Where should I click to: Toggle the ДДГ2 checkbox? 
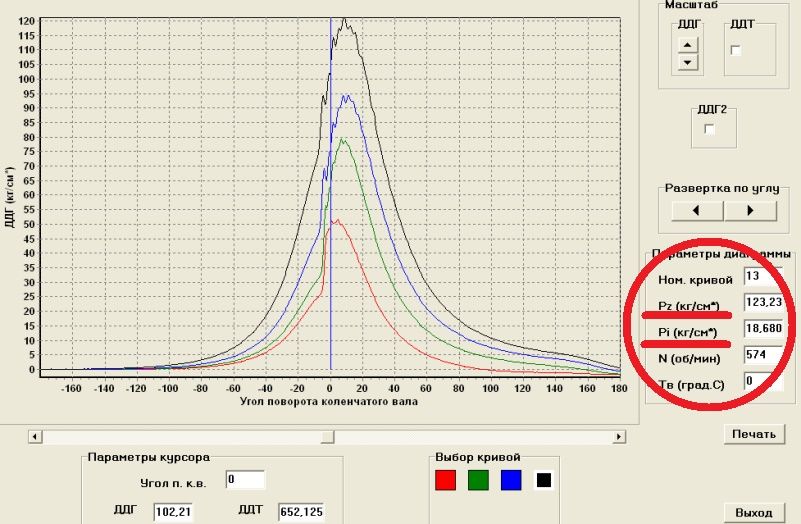pyautogui.click(x=710, y=129)
